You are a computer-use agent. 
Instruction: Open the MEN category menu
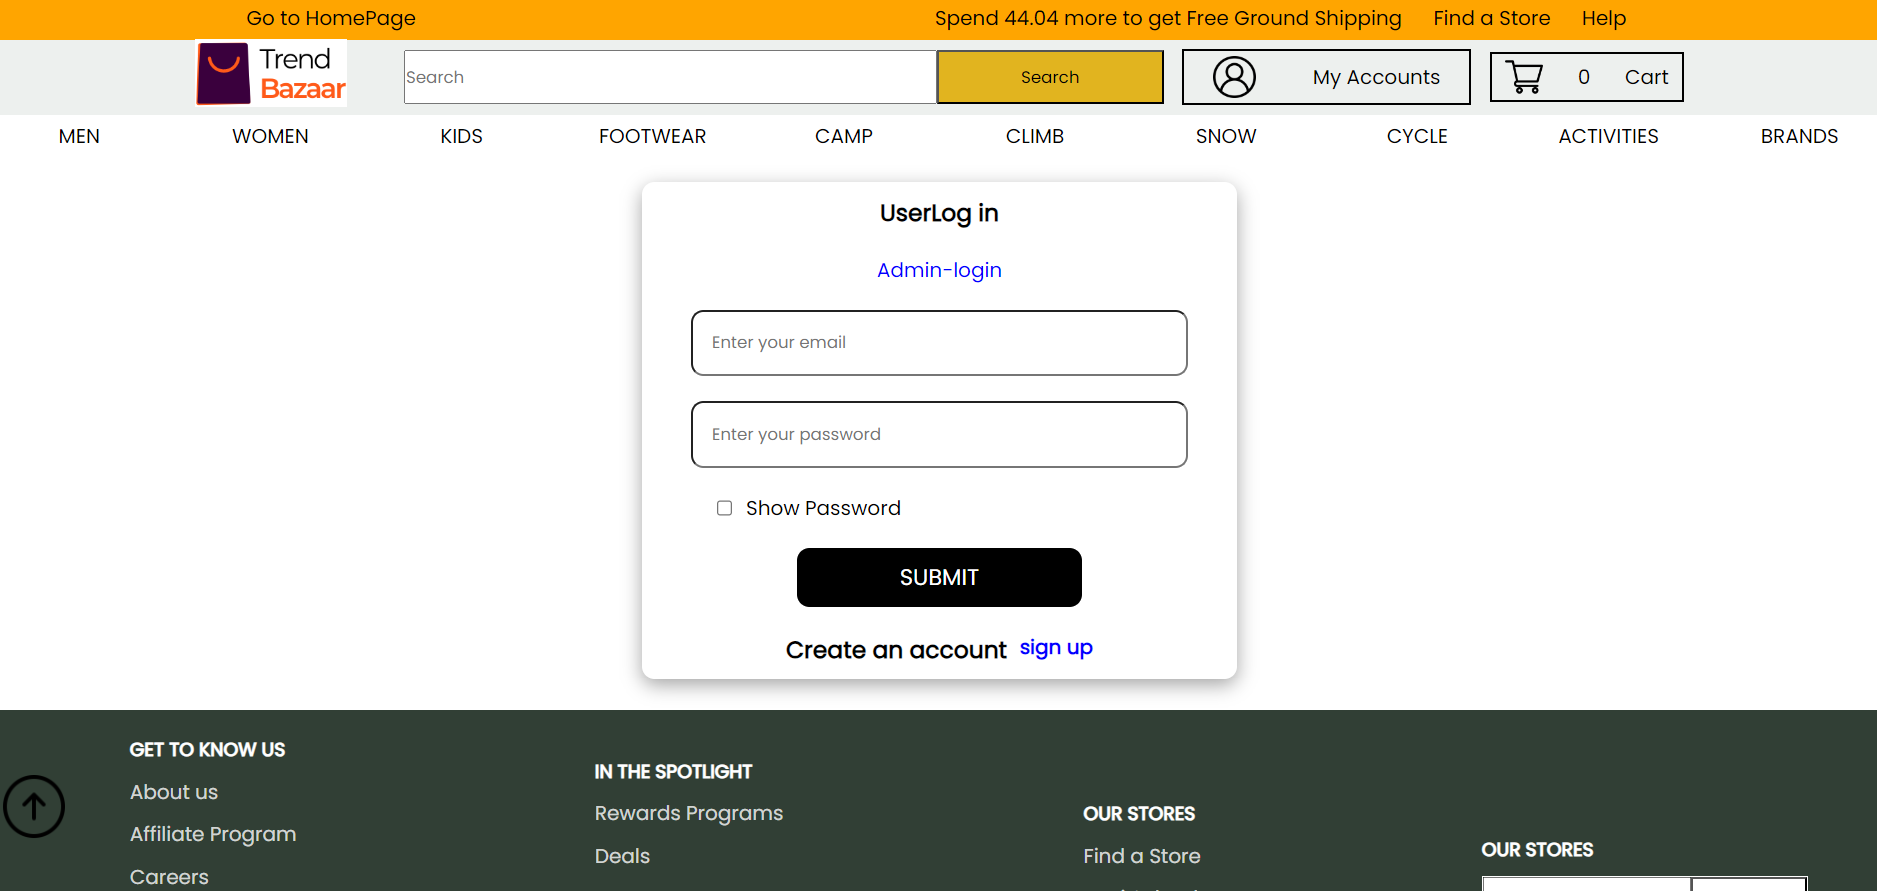(x=79, y=136)
